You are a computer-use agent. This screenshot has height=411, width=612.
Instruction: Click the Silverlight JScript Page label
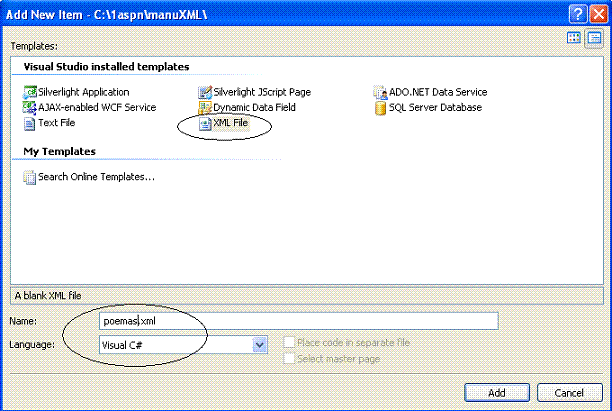coord(262,92)
